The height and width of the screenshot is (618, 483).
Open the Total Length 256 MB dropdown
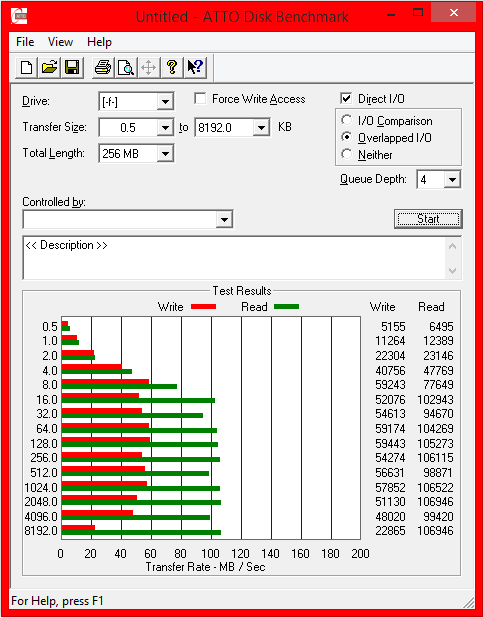click(x=165, y=154)
